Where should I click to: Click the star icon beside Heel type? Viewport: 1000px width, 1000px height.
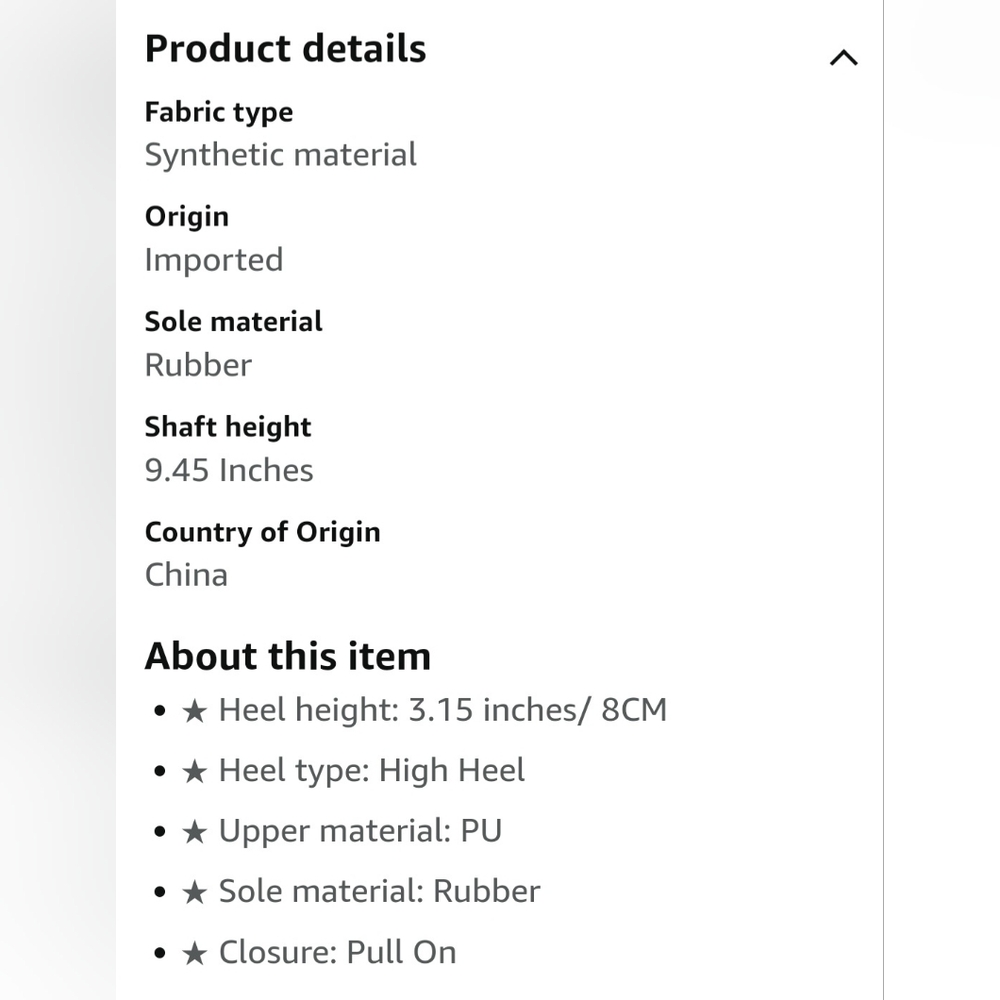195,772
